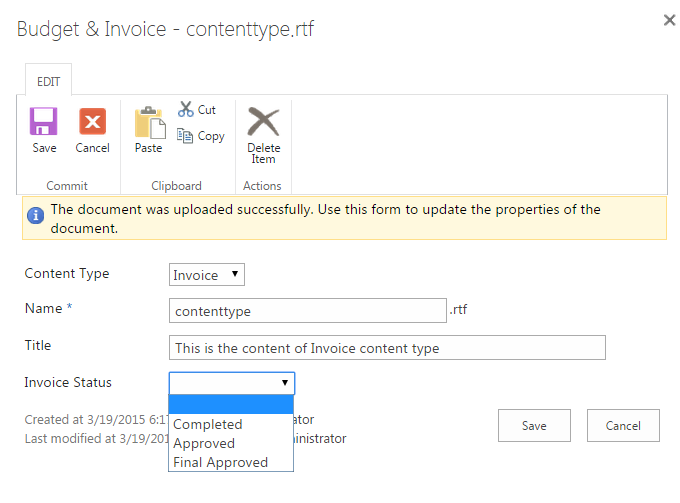Click the red Cancel ribbon icon
This screenshot has height=503, width=680.
click(92, 123)
